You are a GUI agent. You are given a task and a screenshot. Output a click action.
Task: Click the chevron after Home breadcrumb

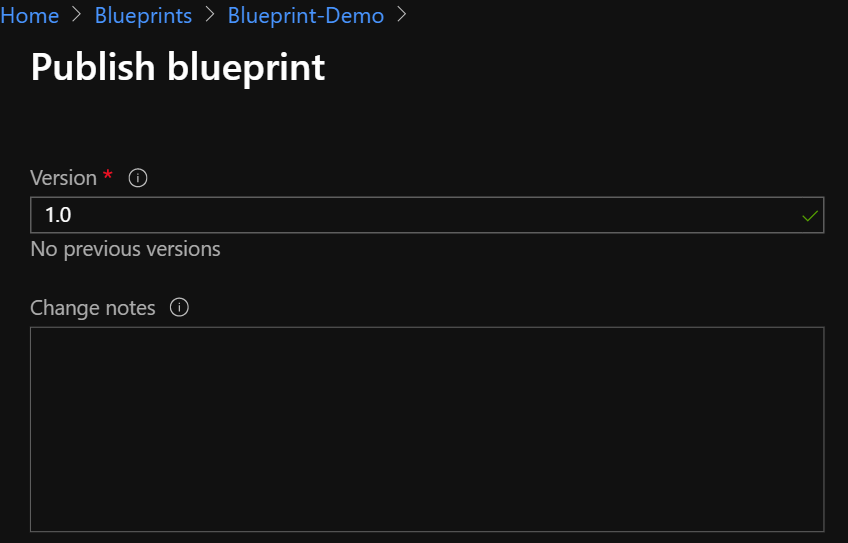[77, 16]
